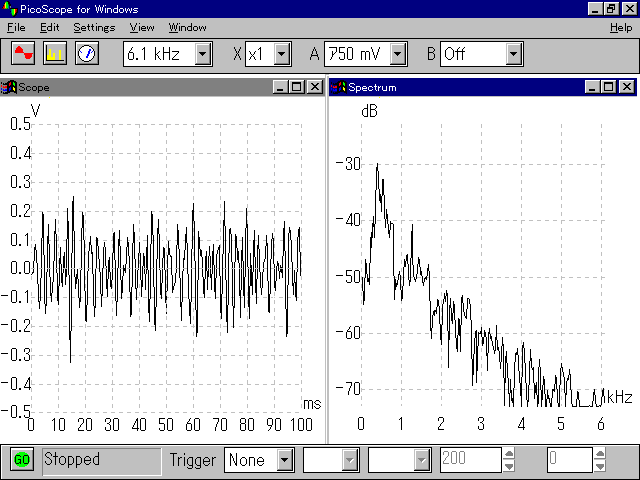Open the Help menu
This screenshot has width=640, height=480.
click(621, 27)
